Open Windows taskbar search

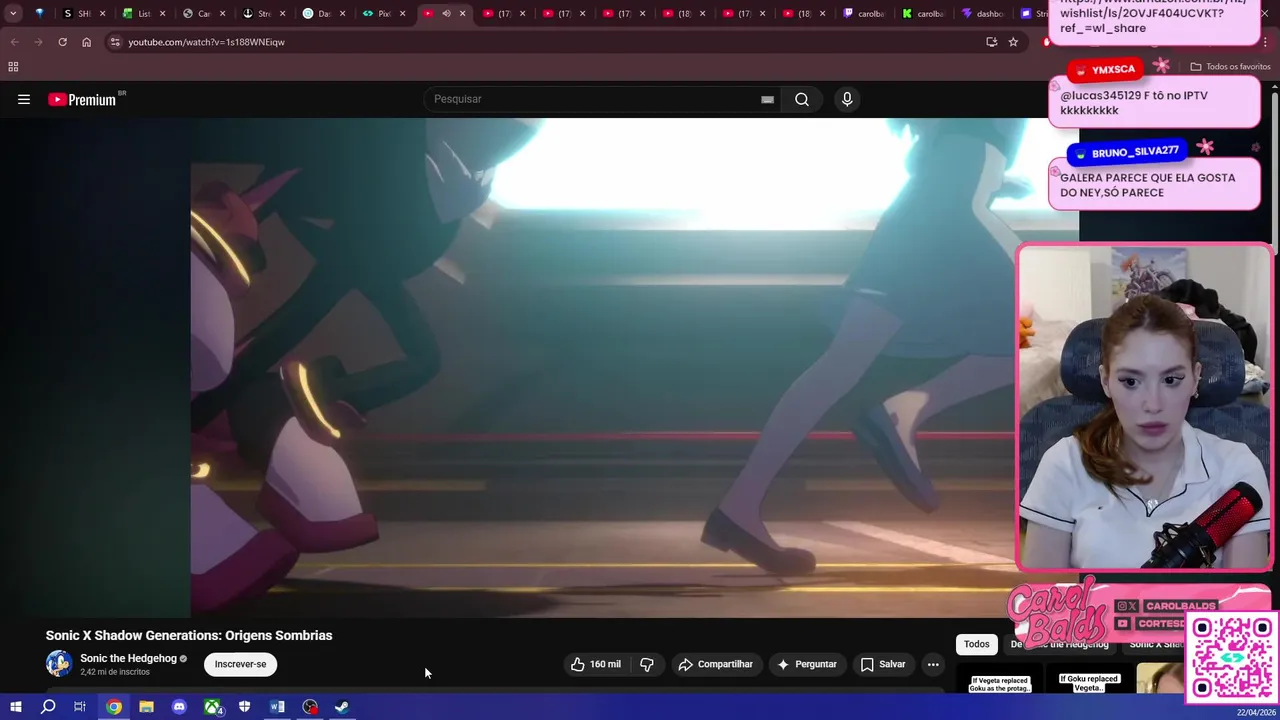coord(48,707)
